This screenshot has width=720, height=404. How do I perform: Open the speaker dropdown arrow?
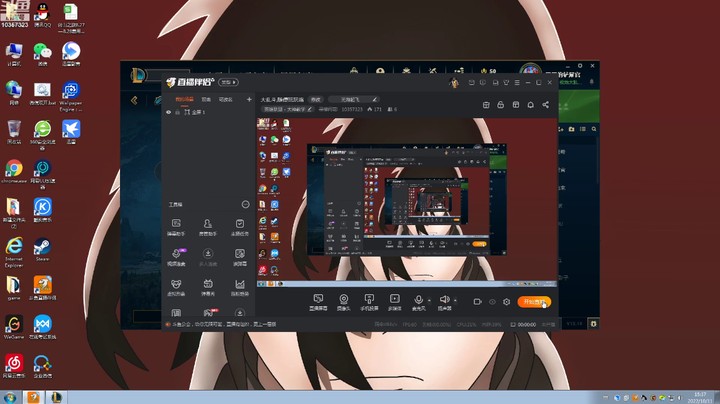[456, 301]
